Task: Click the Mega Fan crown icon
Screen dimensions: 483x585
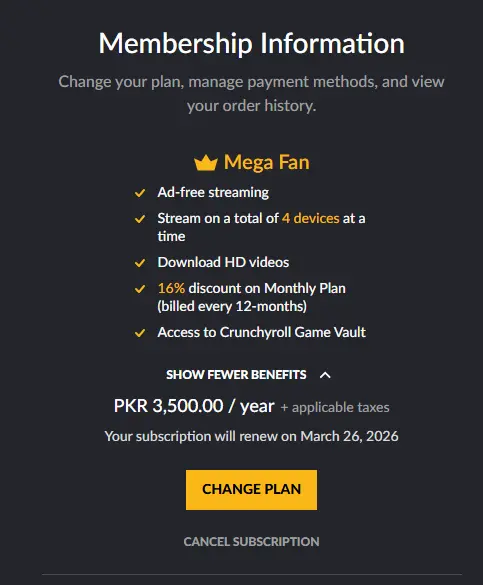Action: pyautogui.click(x=206, y=163)
